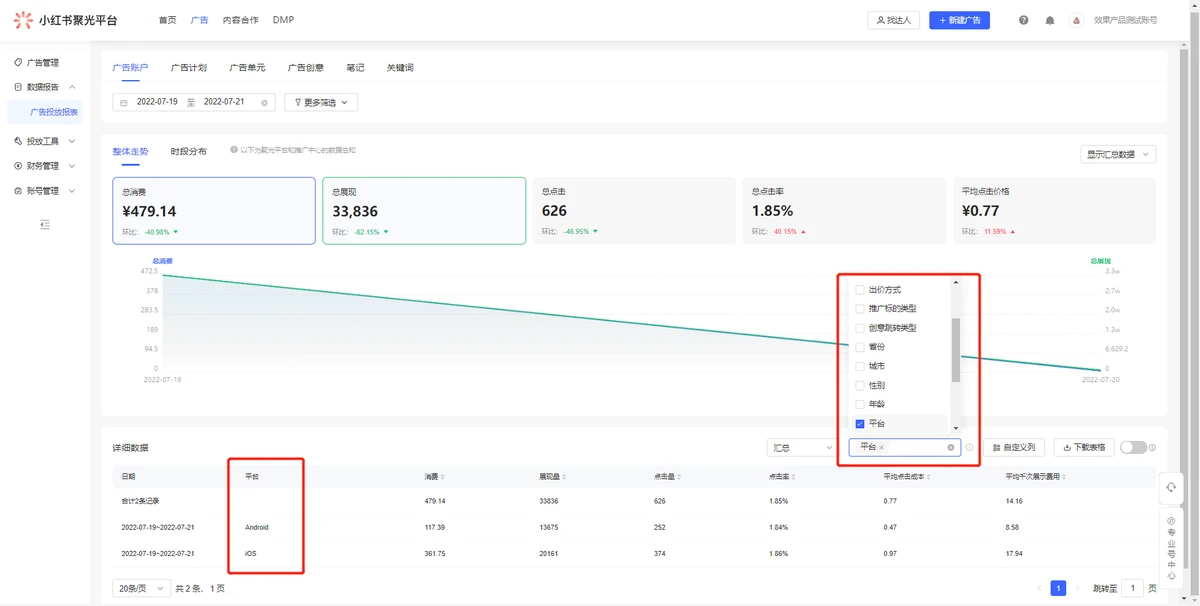Switch to the 时段分布 tab
The image size is (1200, 606).
click(188, 151)
